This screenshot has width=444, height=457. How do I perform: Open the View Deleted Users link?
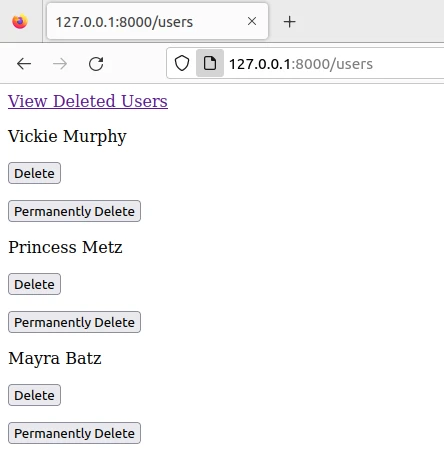coord(88,101)
